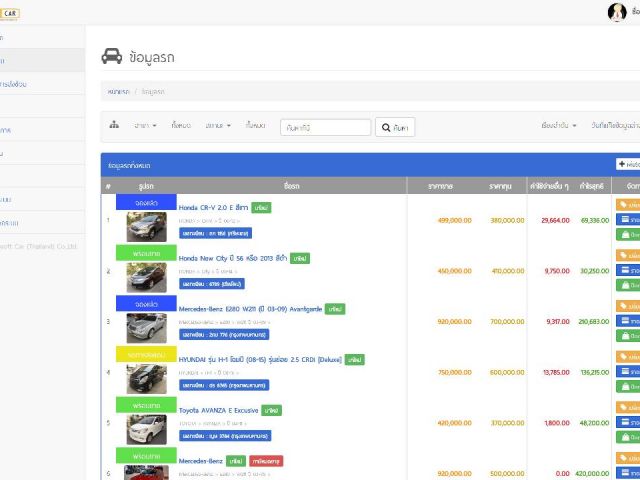Open the Honda CR-V 2.0 E car link

click(213, 207)
